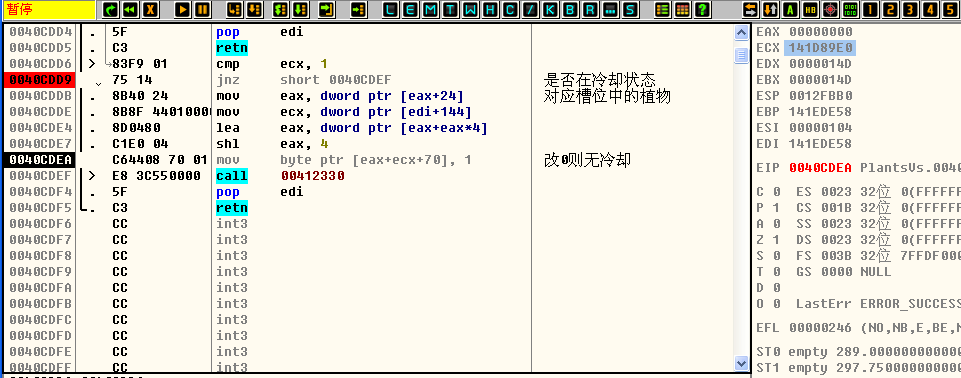Open Handles window with H icon

[490, 9]
